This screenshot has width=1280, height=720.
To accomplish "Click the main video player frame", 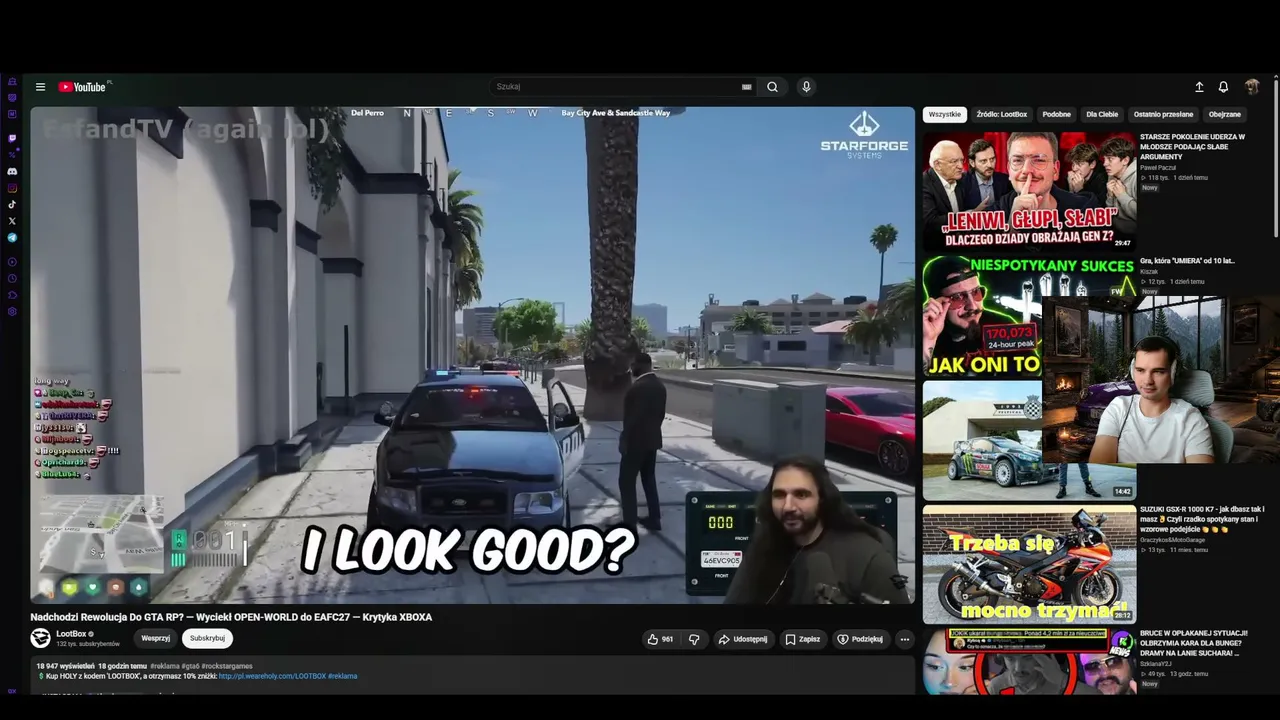I will 472,355.
